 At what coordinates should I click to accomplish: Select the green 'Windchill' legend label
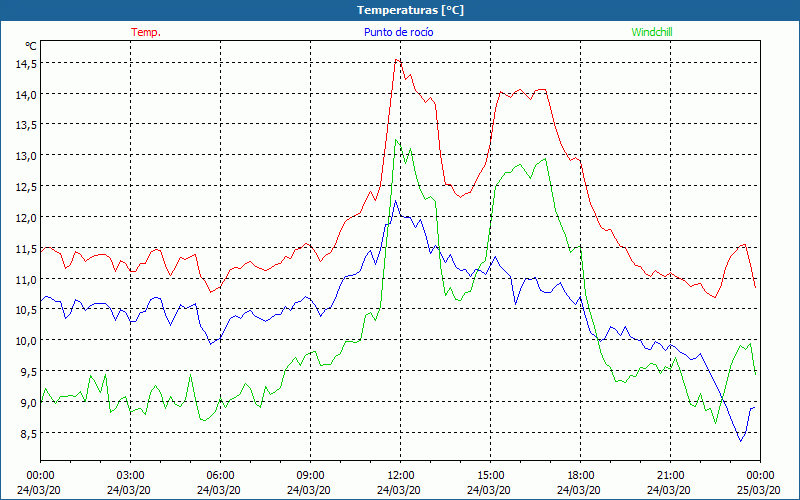point(652,32)
